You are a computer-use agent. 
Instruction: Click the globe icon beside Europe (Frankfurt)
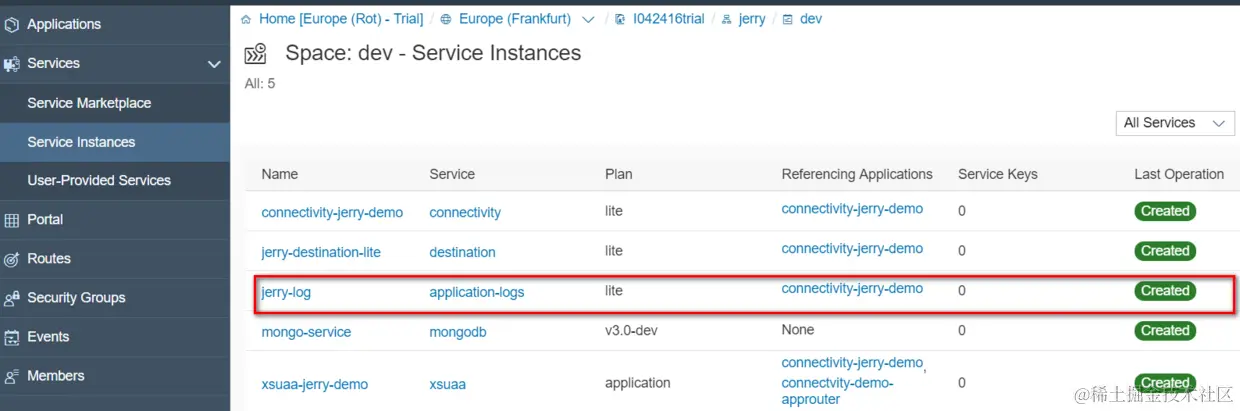pyautogui.click(x=446, y=19)
